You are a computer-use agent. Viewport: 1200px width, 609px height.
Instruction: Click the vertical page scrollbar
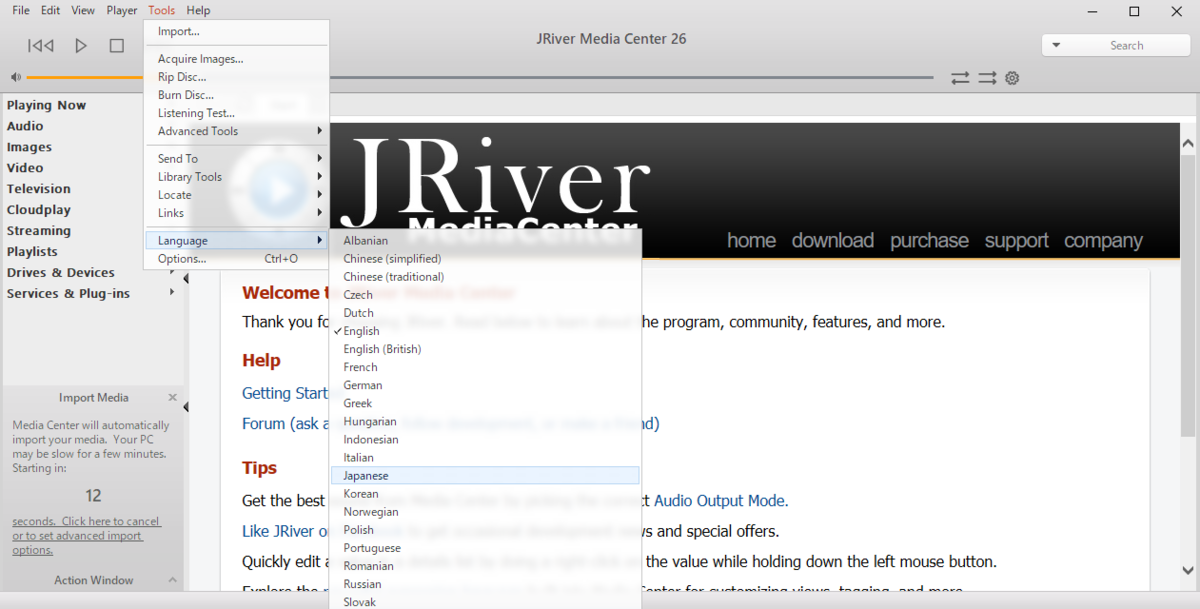[1188, 296]
